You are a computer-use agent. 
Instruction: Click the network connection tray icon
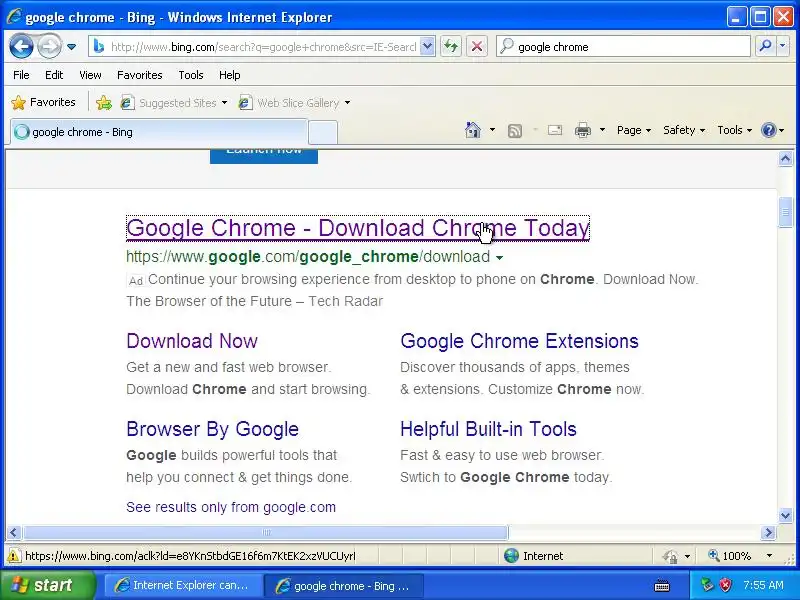point(707,585)
